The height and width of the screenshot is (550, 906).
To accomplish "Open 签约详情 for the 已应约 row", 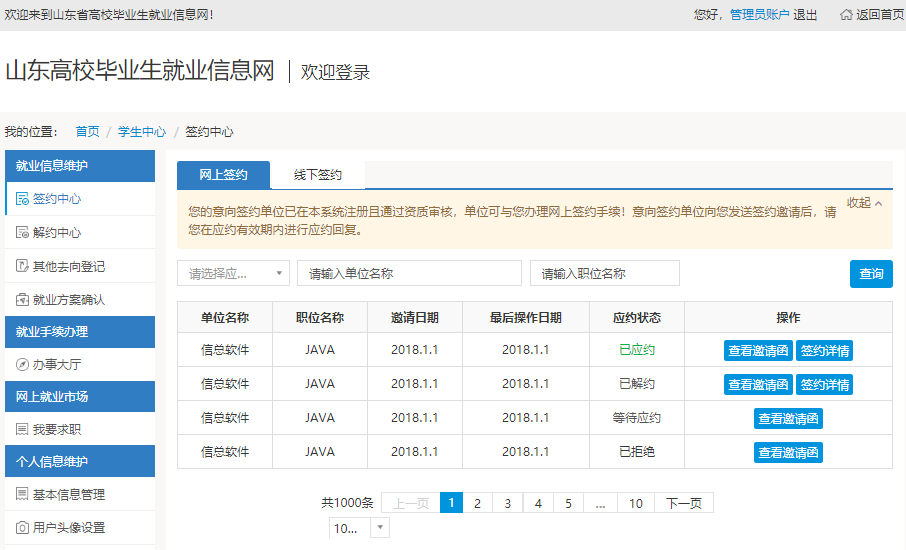I will pos(824,351).
